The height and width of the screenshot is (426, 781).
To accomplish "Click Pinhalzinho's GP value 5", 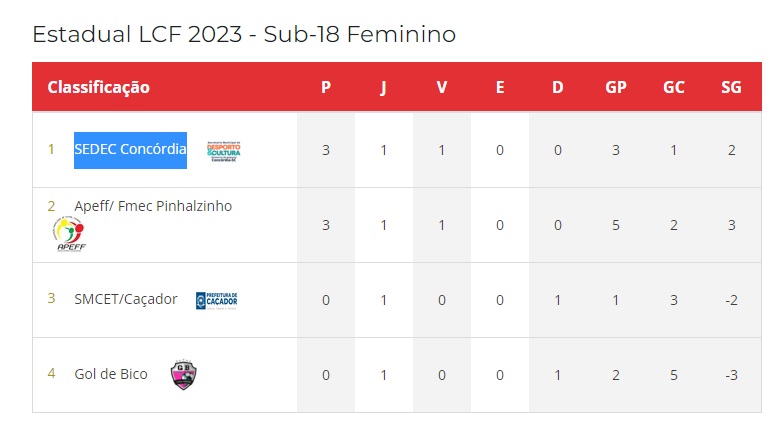I will [616, 225].
